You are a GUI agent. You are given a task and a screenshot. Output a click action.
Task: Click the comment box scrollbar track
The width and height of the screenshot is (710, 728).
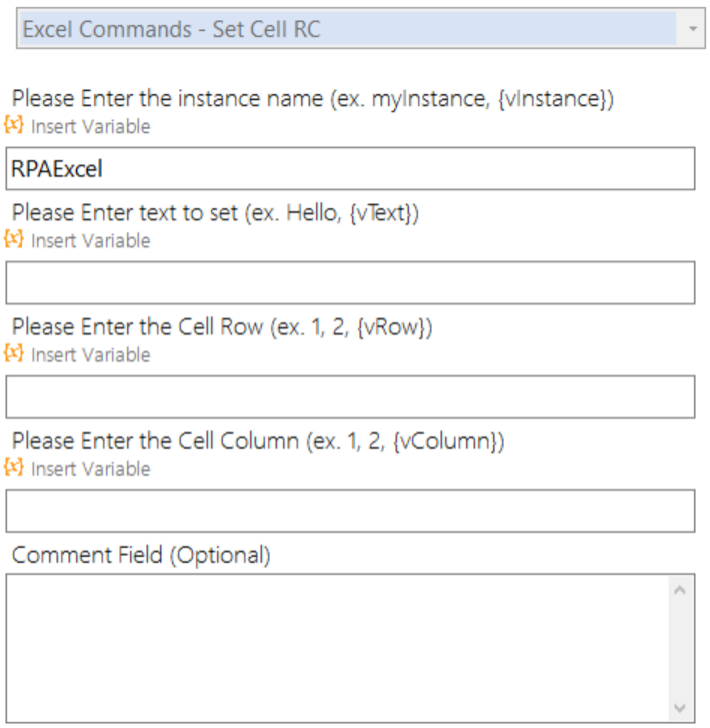[680, 649]
